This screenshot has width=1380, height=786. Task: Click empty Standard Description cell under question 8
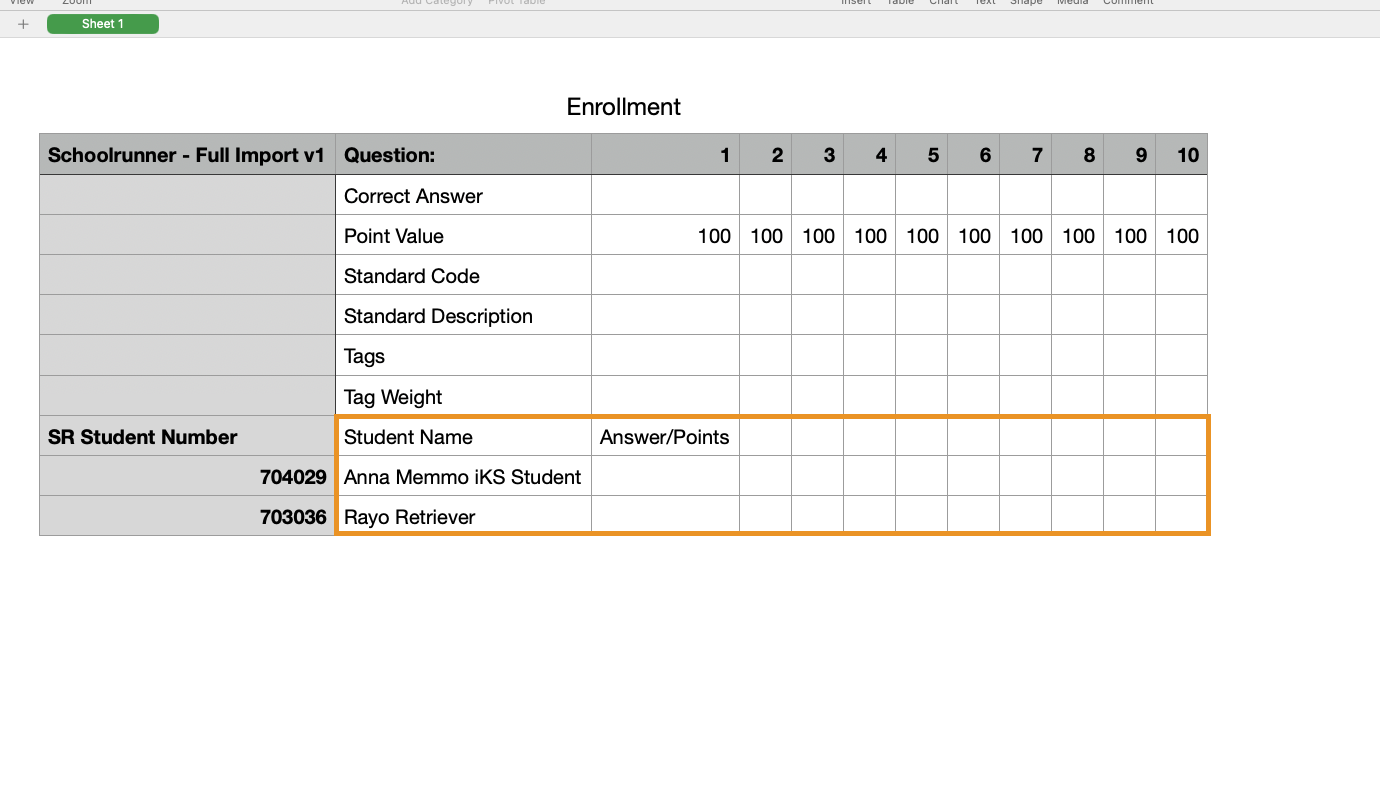(1078, 315)
